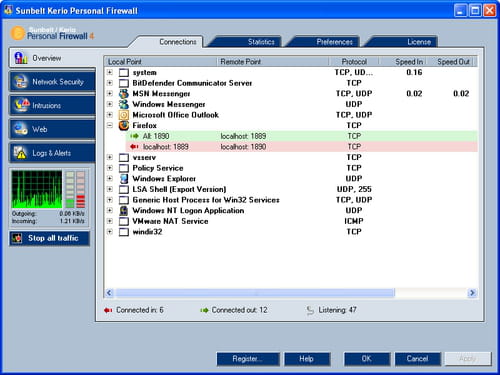
Task: Click the system process icon
Action: pos(124,72)
